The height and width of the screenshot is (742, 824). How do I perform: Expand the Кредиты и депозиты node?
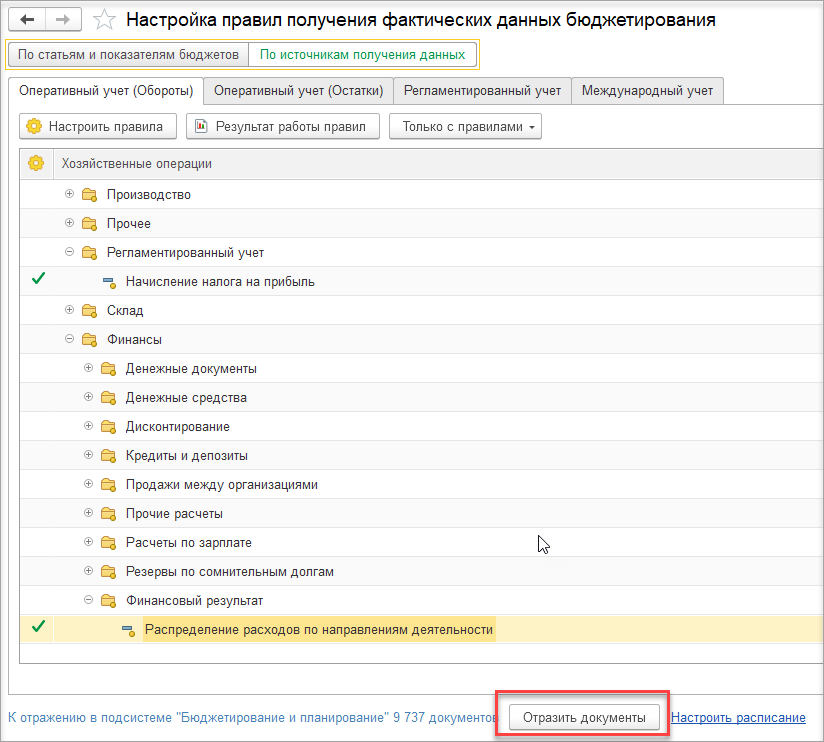point(88,455)
